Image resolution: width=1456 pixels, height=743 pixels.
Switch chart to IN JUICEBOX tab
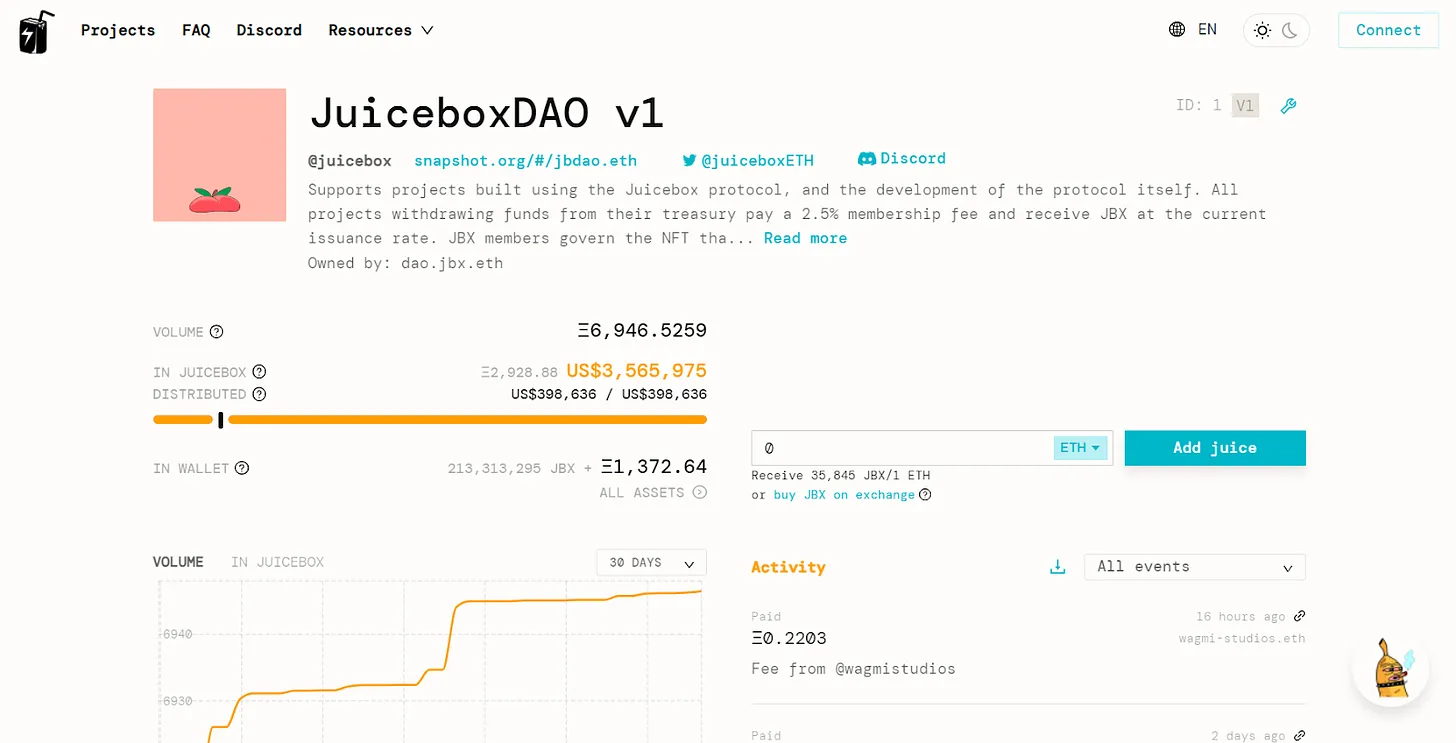pos(277,562)
